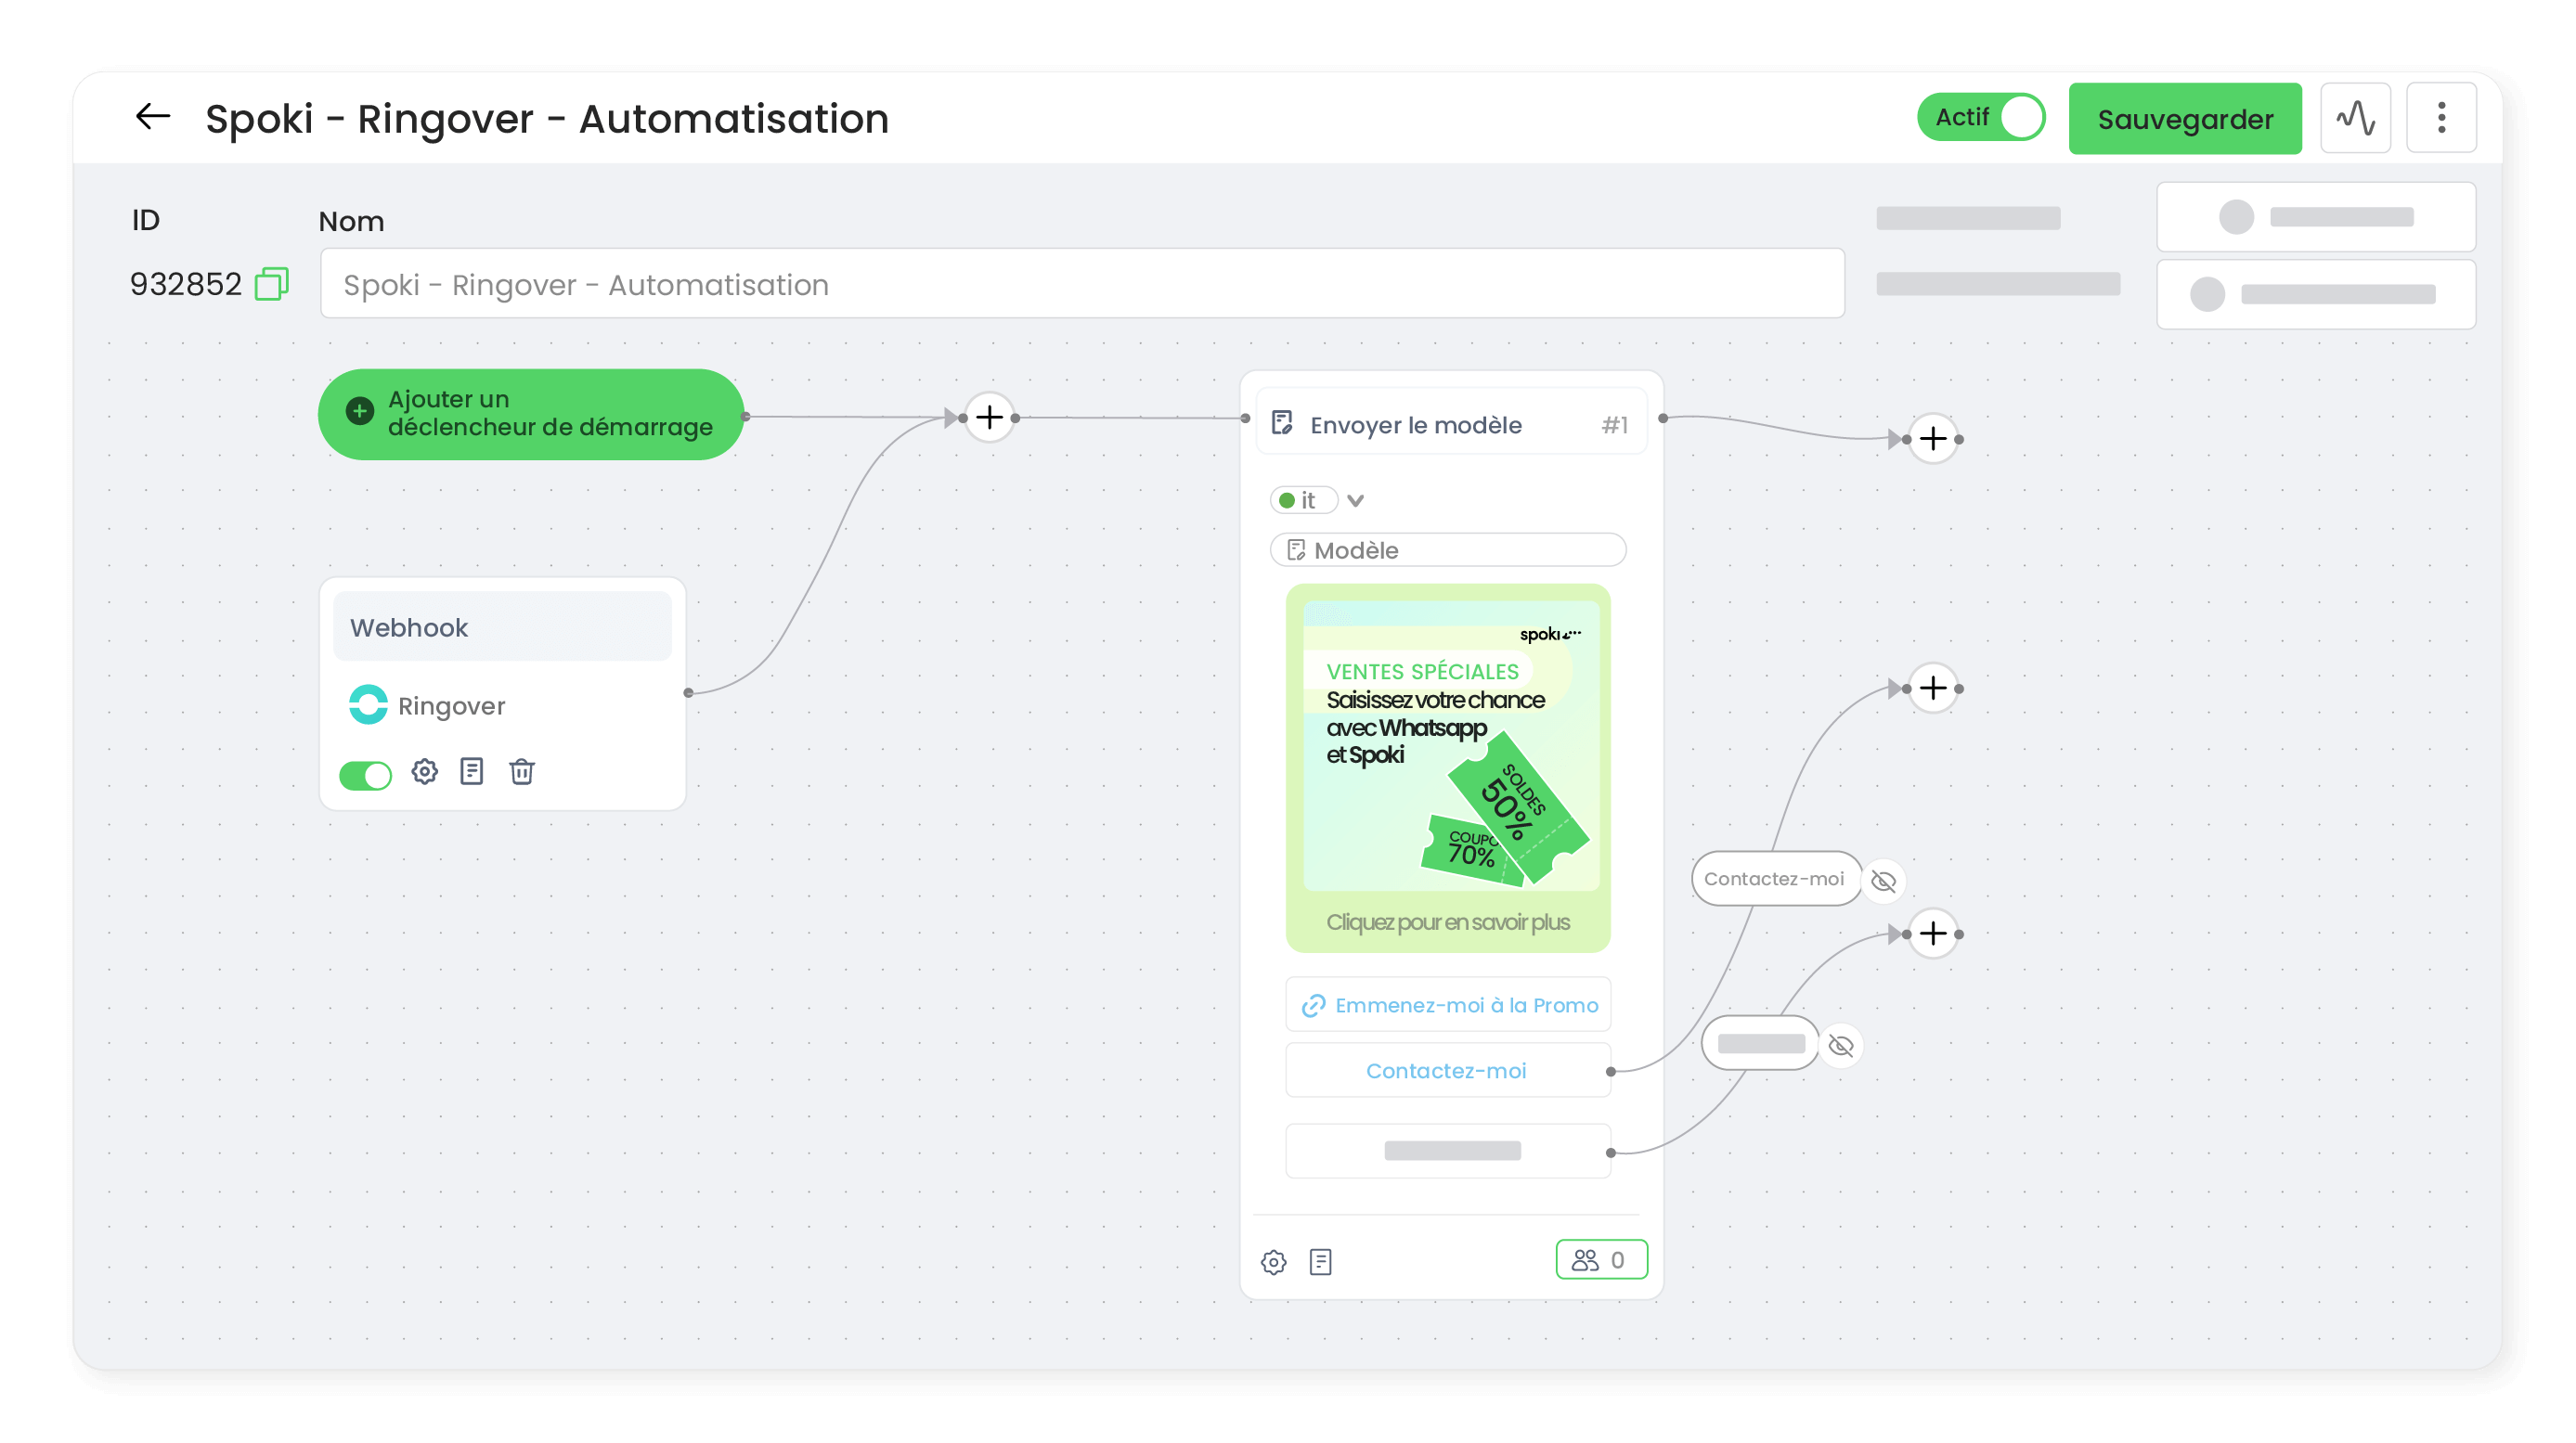This screenshot has width=2576, height=1443.
Task: Open the Envoyer le modèle settings gear
Action: pos(1274,1261)
